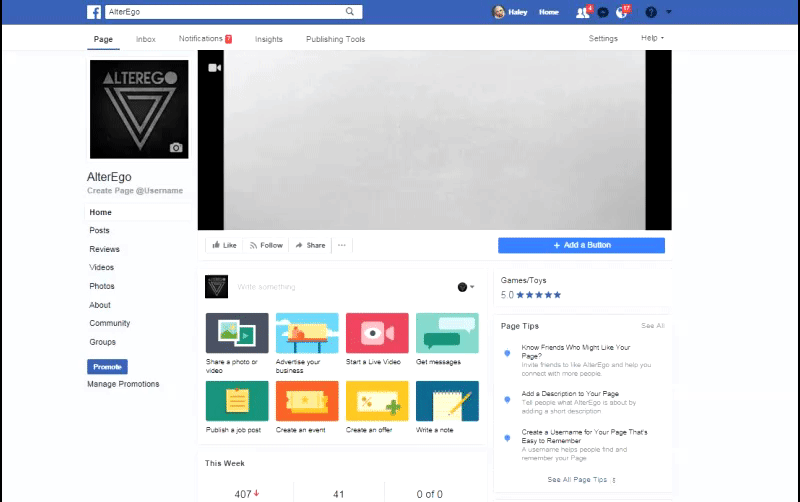The image size is (800, 502).
Task: Open the Inbox tab
Action: coord(146,39)
